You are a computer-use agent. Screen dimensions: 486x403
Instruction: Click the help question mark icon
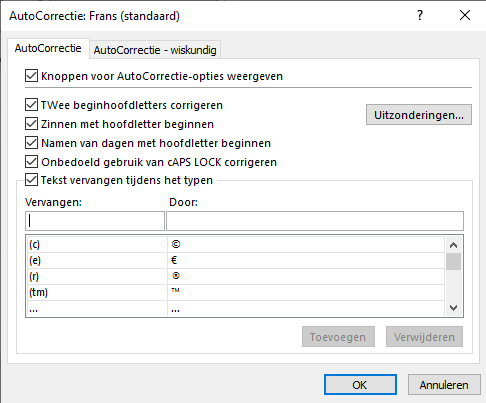420,15
